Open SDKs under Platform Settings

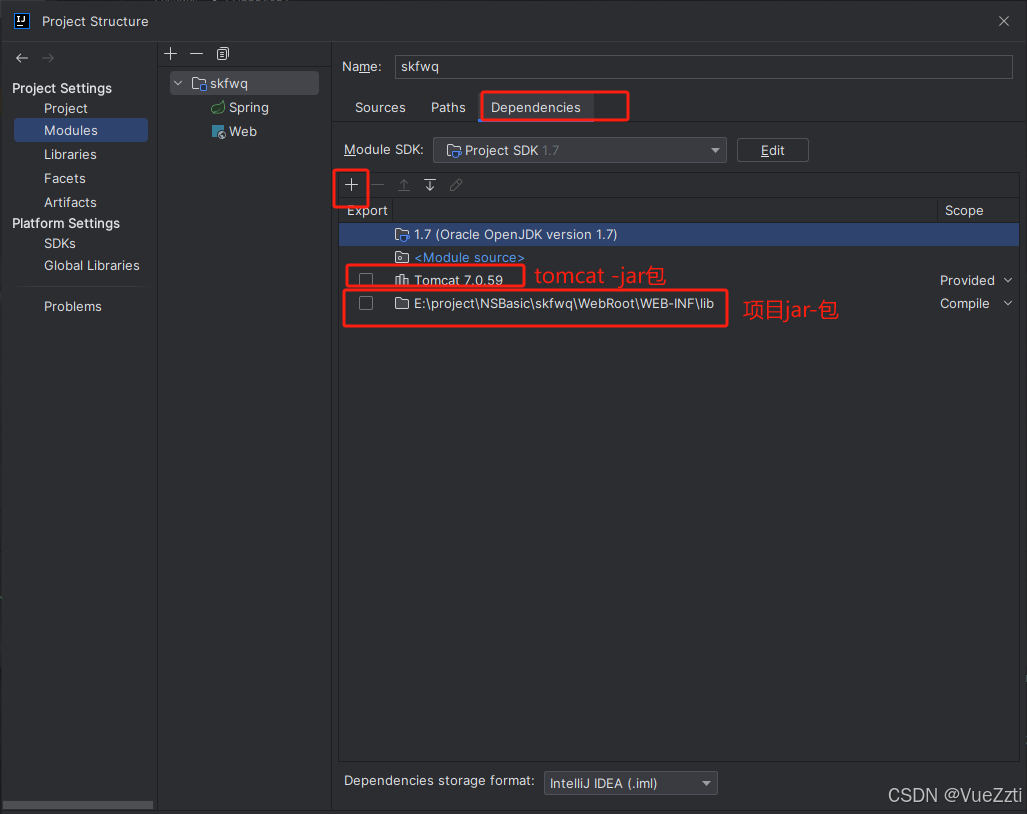pyautogui.click(x=60, y=244)
